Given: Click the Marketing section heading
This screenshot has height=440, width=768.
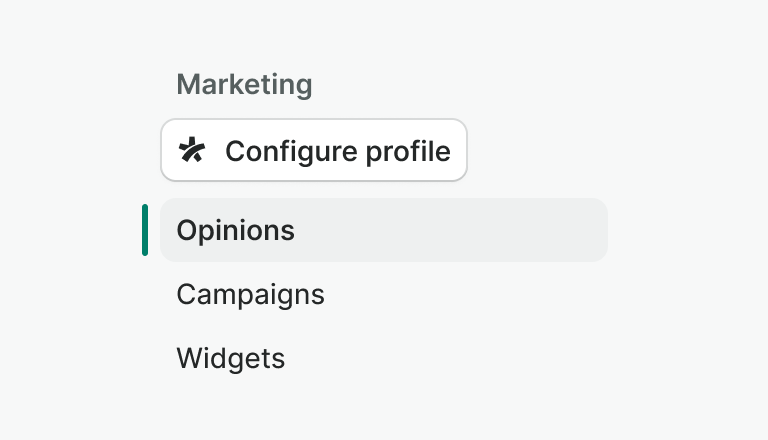Looking at the screenshot, I should (x=244, y=85).
